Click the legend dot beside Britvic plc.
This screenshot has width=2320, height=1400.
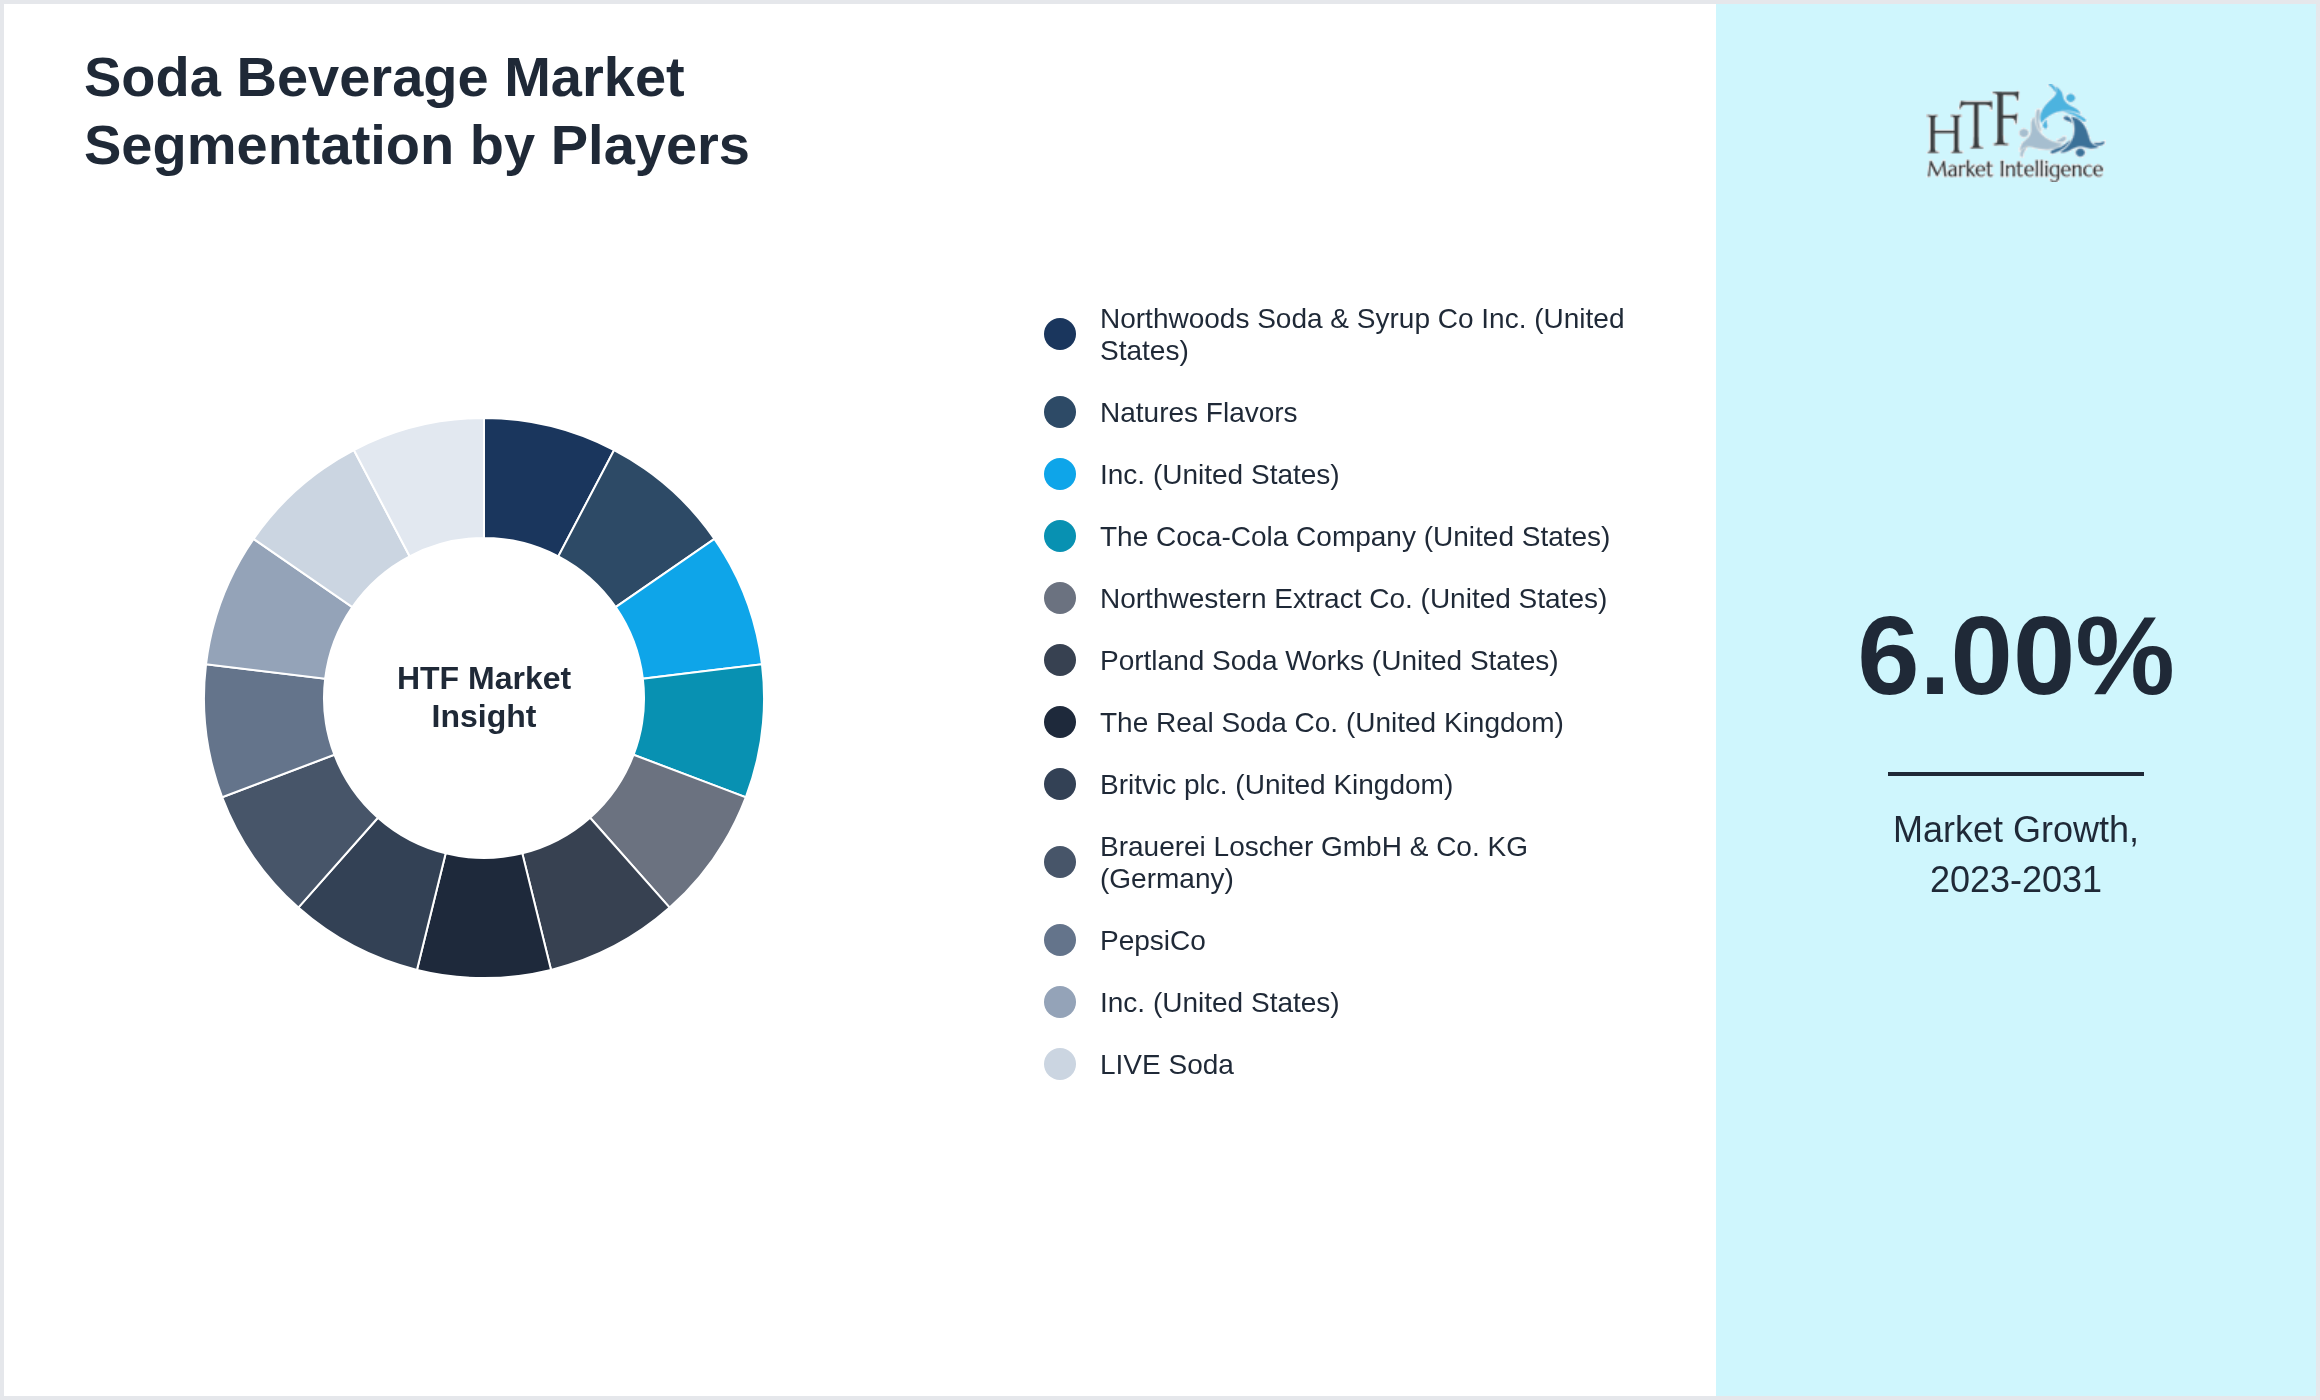tap(1060, 784)
